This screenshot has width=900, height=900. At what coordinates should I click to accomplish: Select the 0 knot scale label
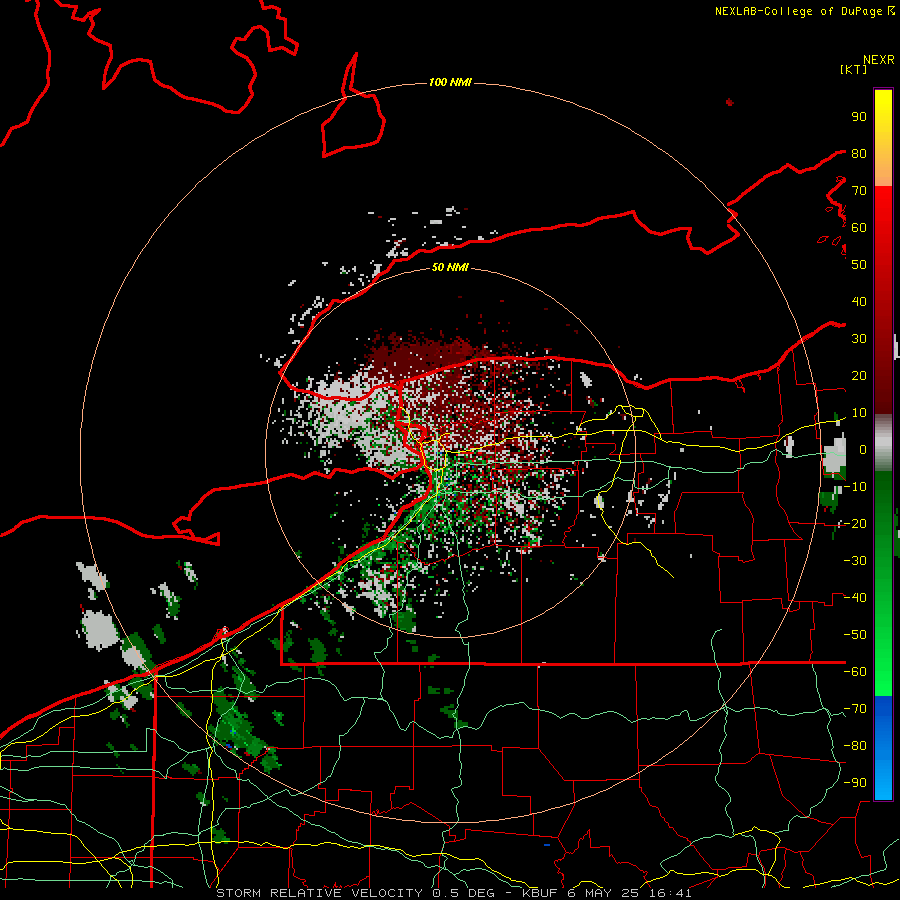863,450
